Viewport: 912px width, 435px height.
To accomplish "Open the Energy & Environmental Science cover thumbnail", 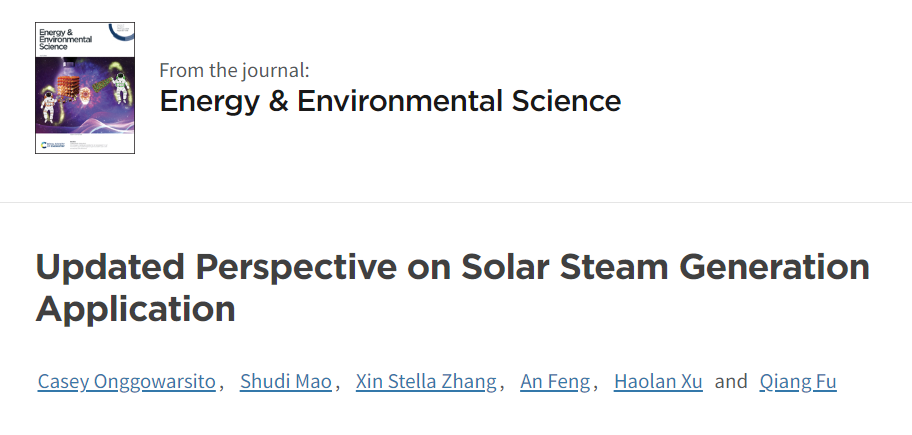I will click(85, 88).
